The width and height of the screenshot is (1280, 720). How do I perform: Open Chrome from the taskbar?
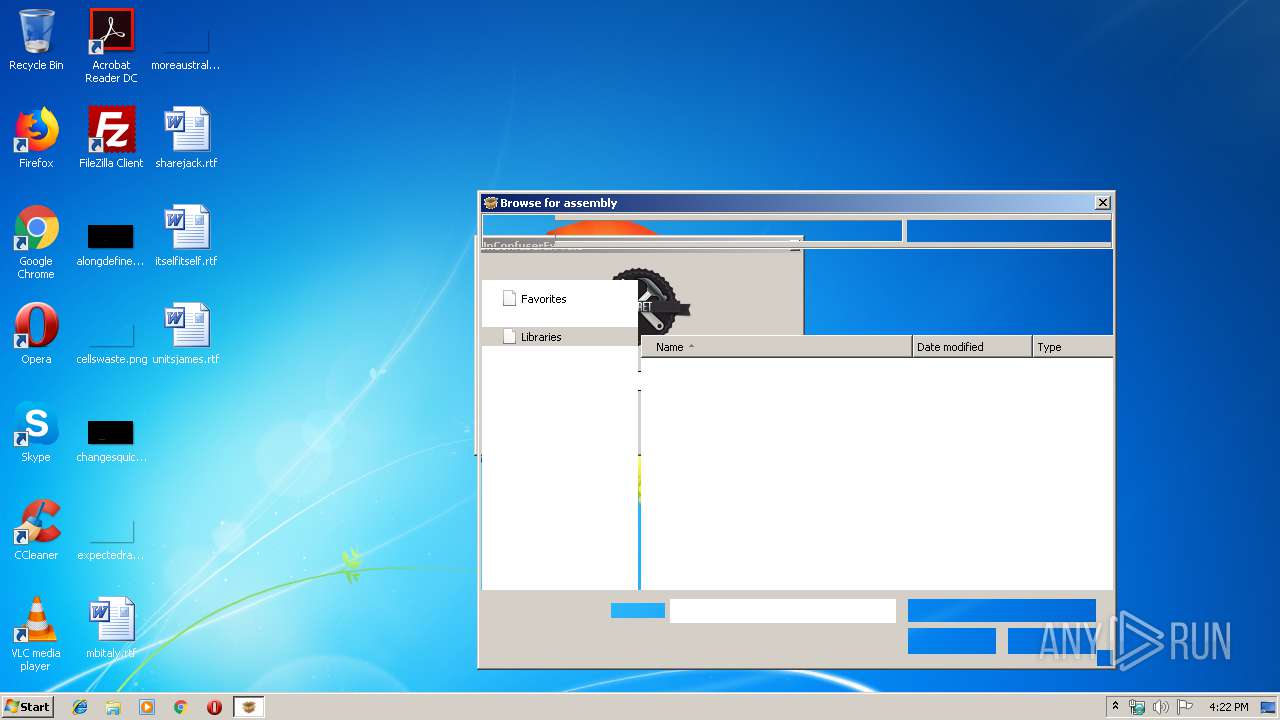180,707
